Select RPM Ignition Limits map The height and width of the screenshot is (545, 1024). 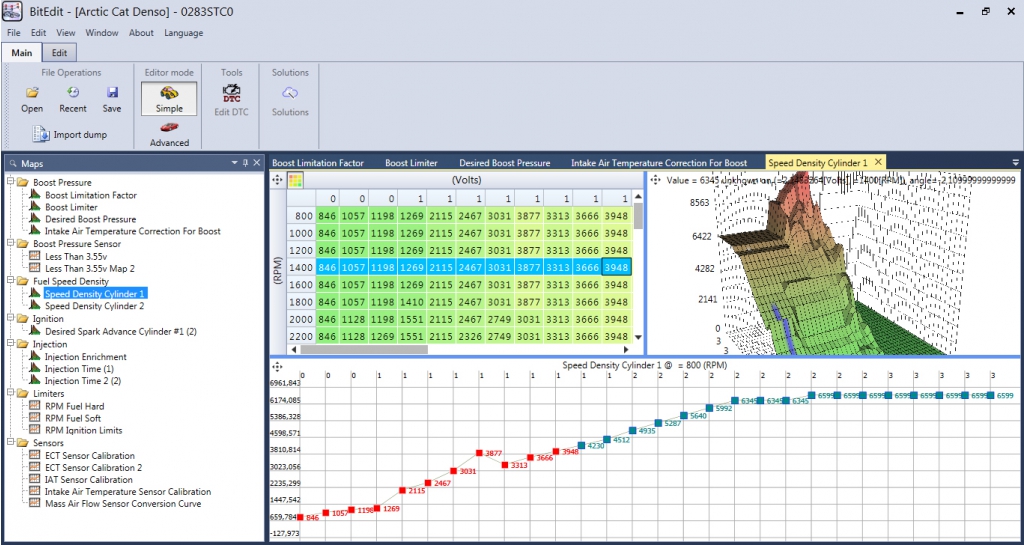84,430
